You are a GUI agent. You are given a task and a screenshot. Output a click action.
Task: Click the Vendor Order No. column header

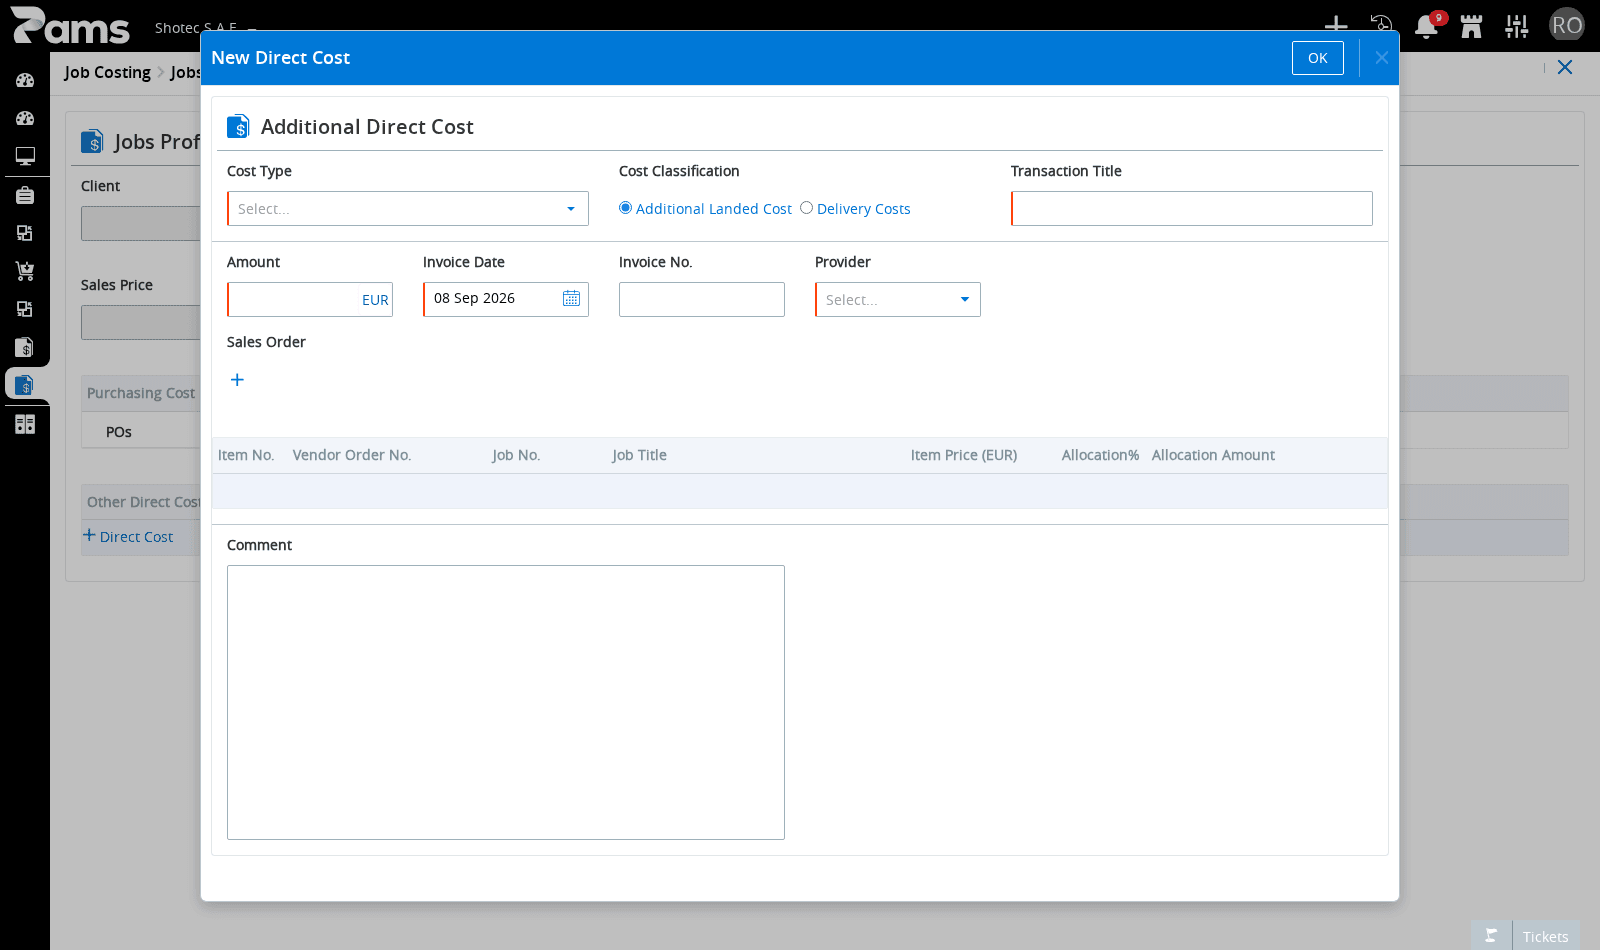(x=352, y=455)
